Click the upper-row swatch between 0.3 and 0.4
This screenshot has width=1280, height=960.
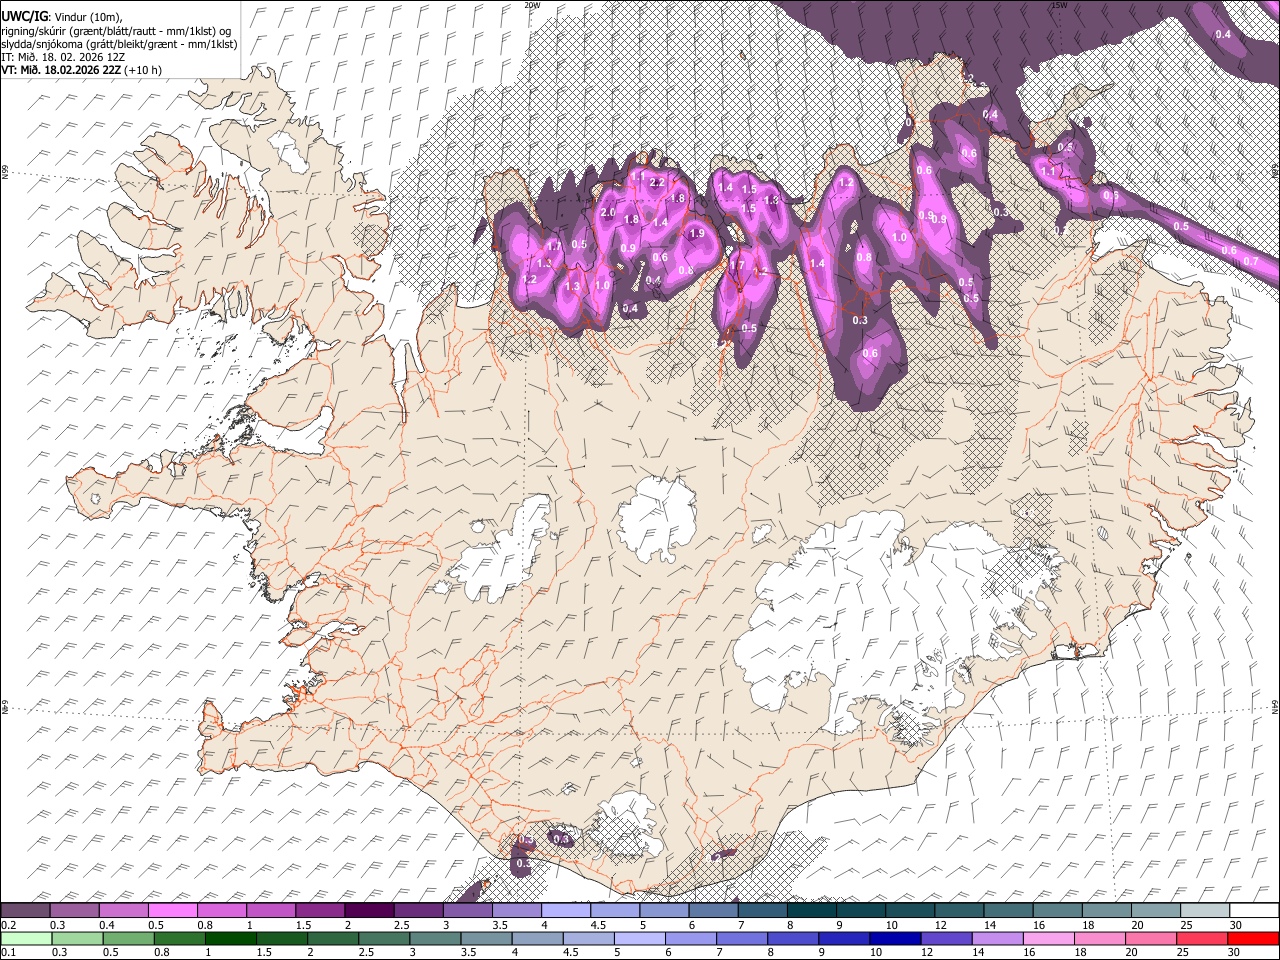(74, 910)
